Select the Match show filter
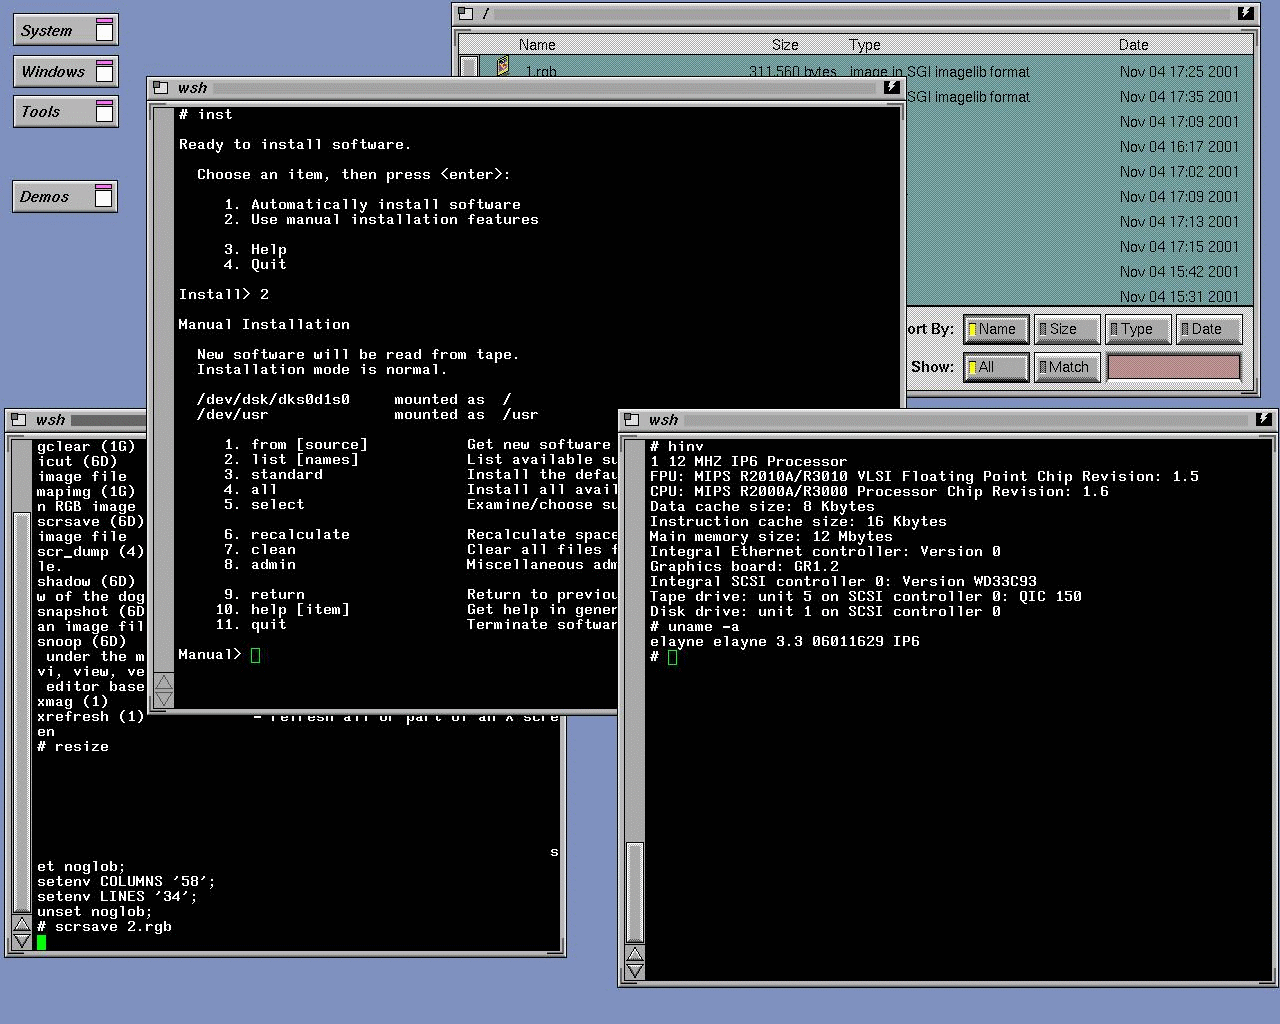The height and width of the screenshot is (1024, 1280). coord(1066,367)
